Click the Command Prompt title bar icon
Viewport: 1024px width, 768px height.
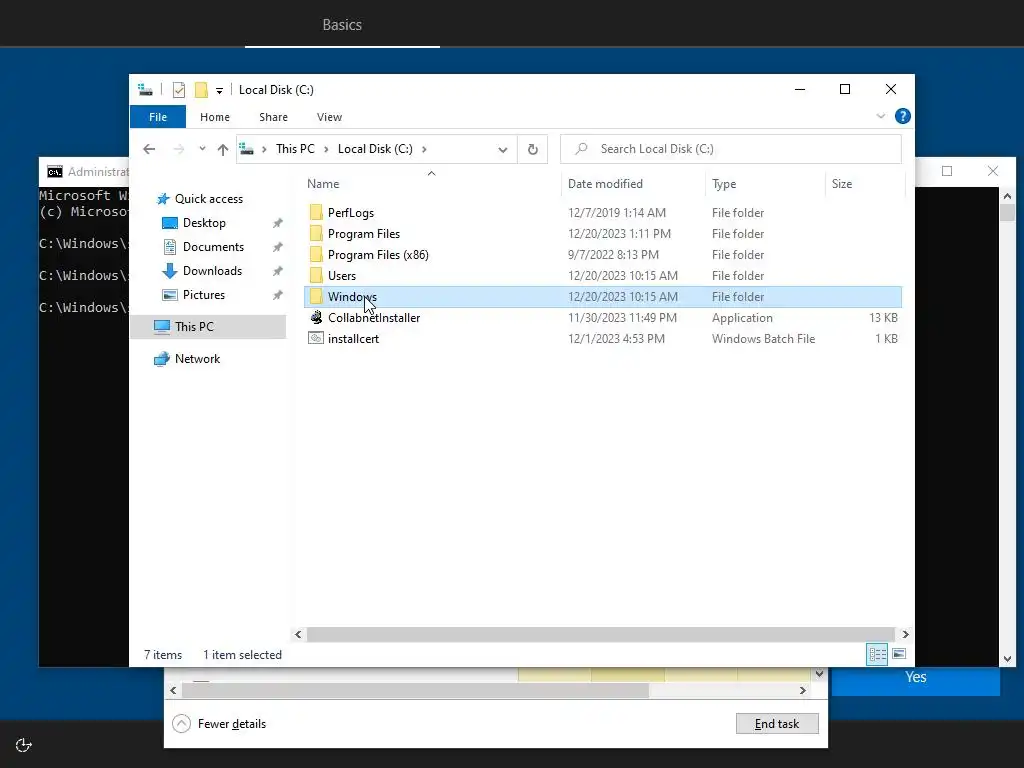55,172
